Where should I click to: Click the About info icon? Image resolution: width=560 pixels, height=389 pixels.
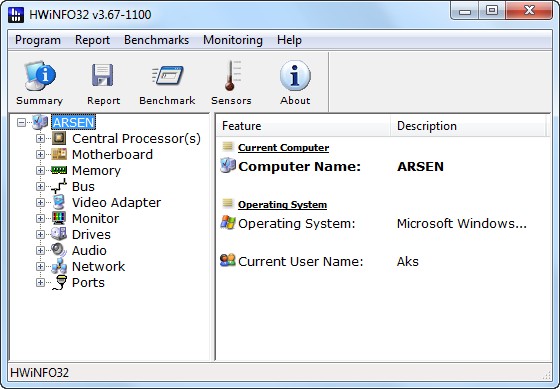[x=295, y=75]
